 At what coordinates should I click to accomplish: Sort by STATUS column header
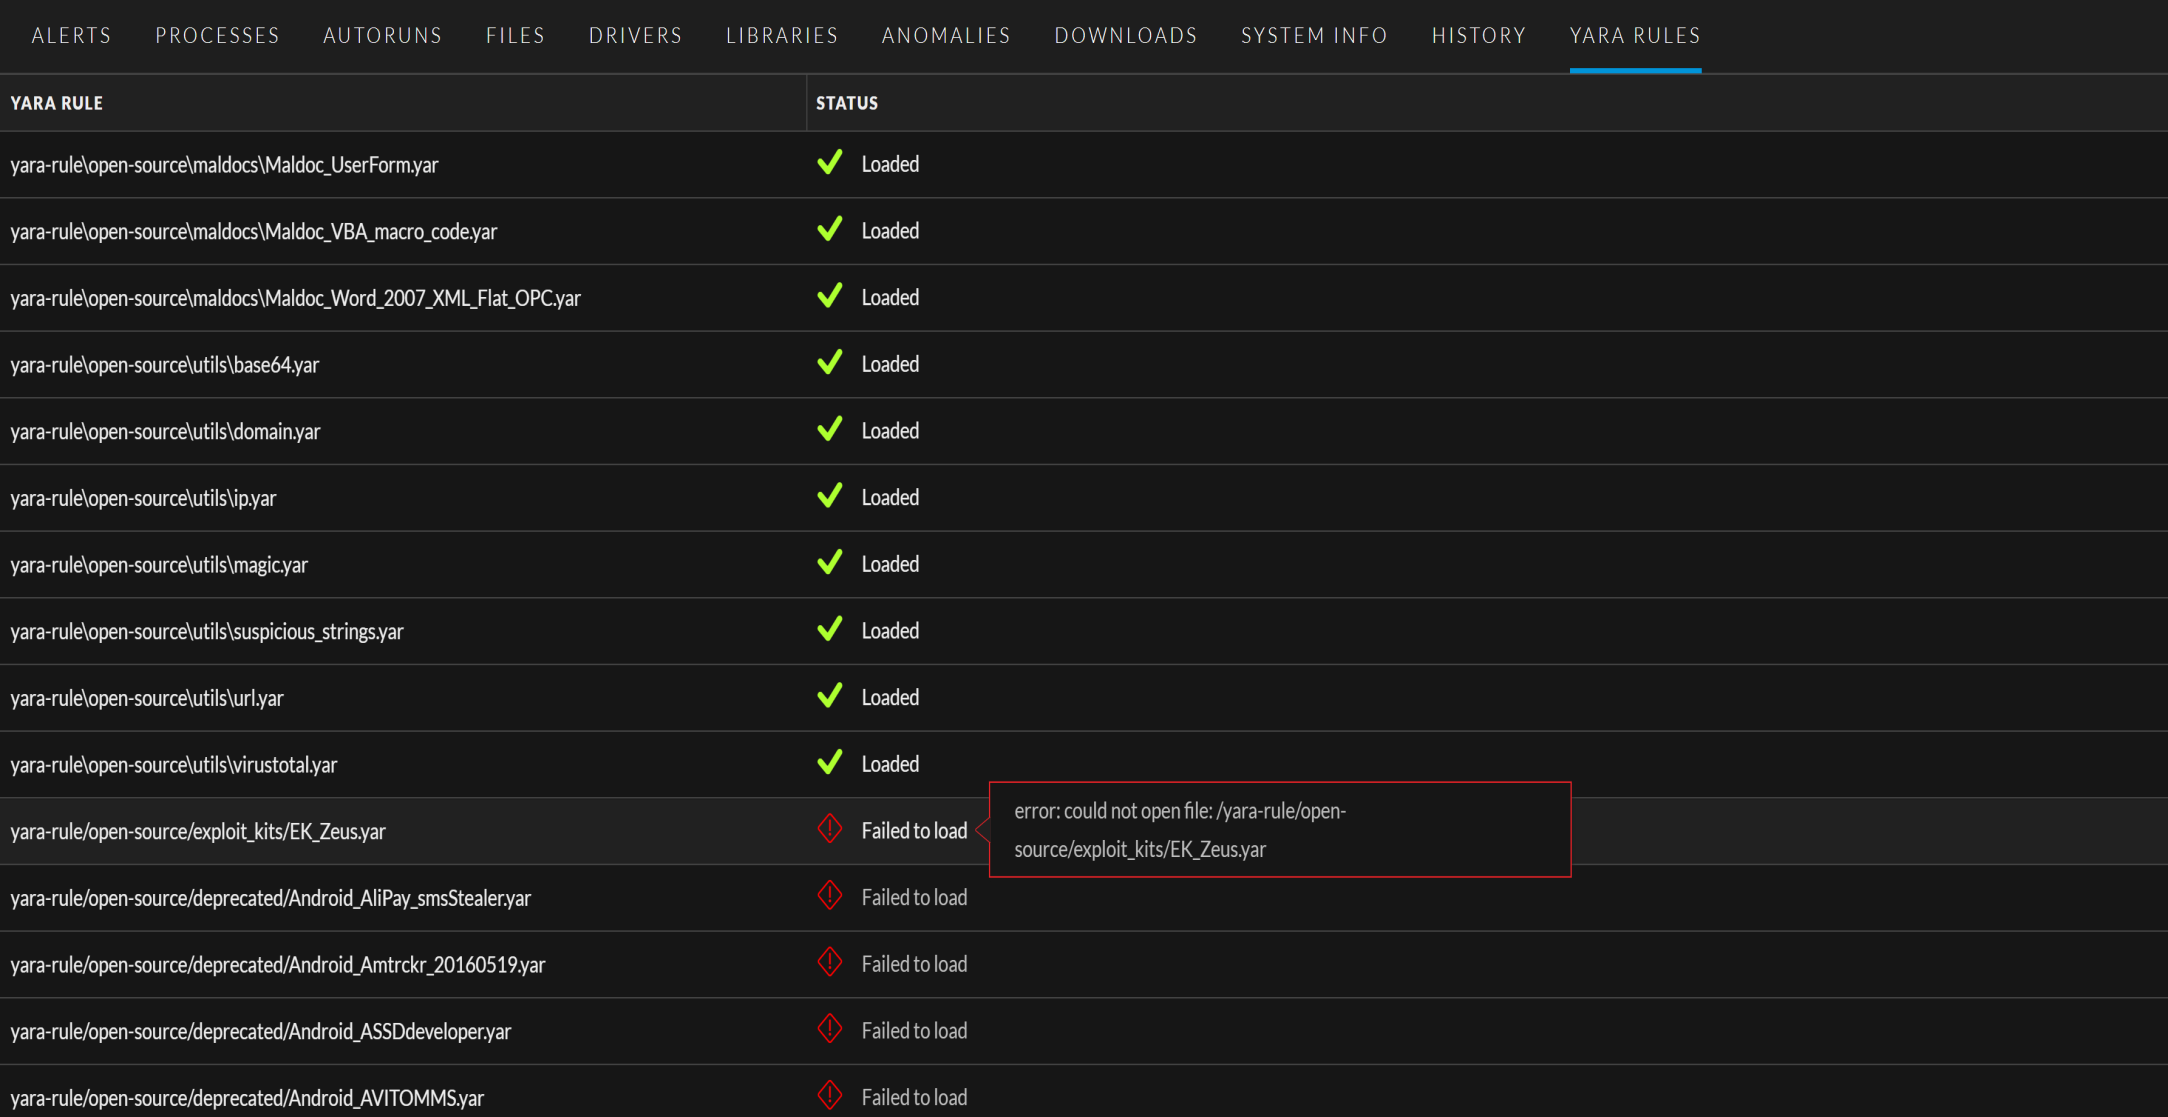pos(846,103)
